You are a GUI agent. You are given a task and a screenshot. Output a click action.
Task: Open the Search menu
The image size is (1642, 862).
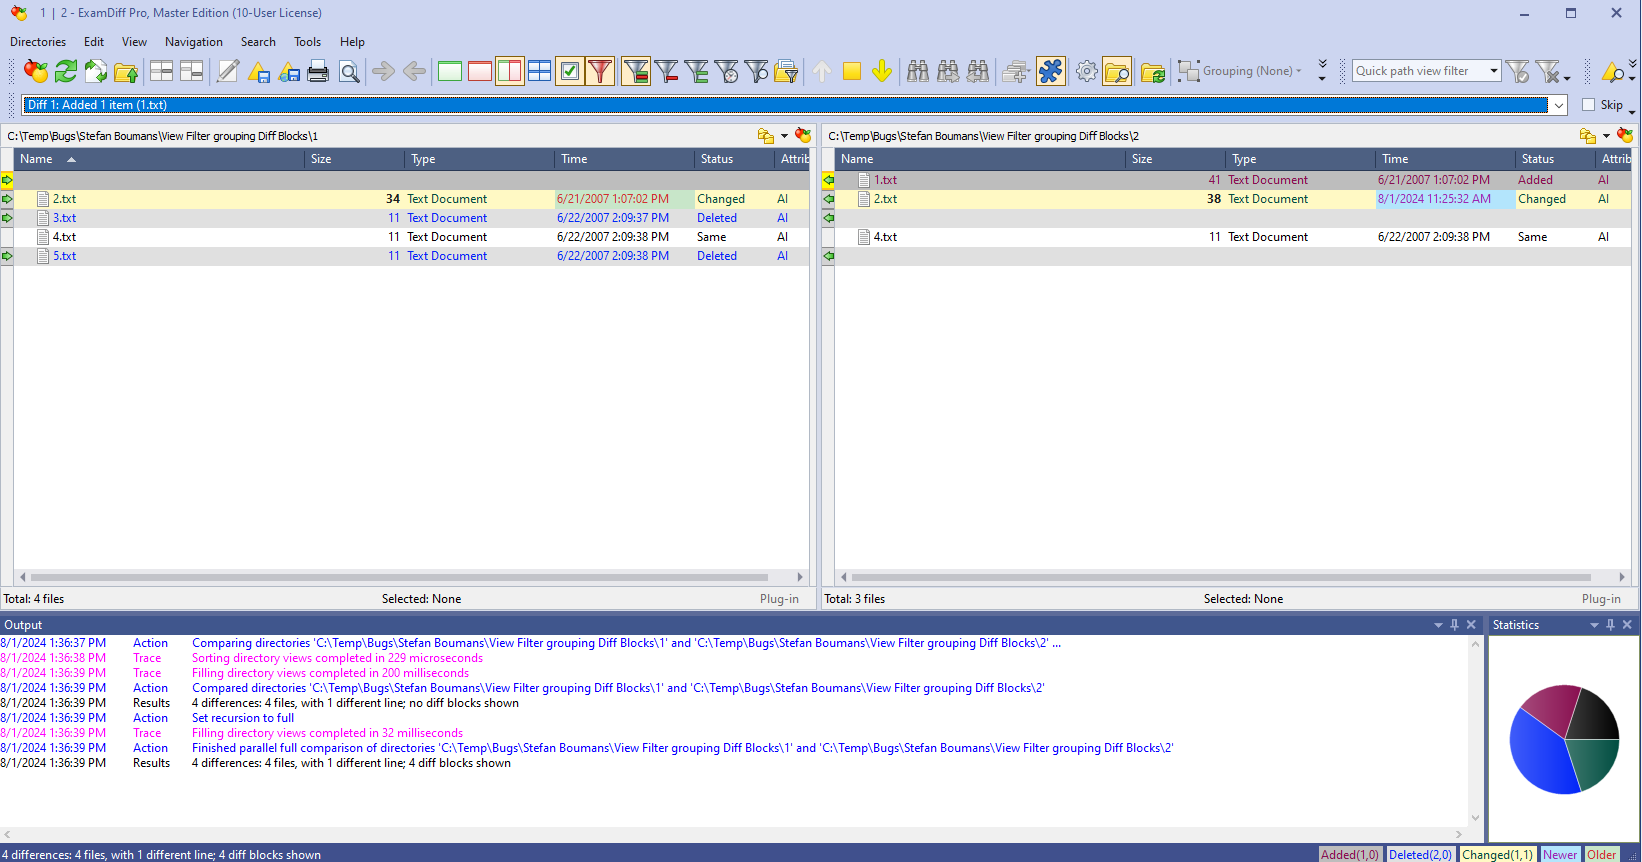[x=258, y=42]
